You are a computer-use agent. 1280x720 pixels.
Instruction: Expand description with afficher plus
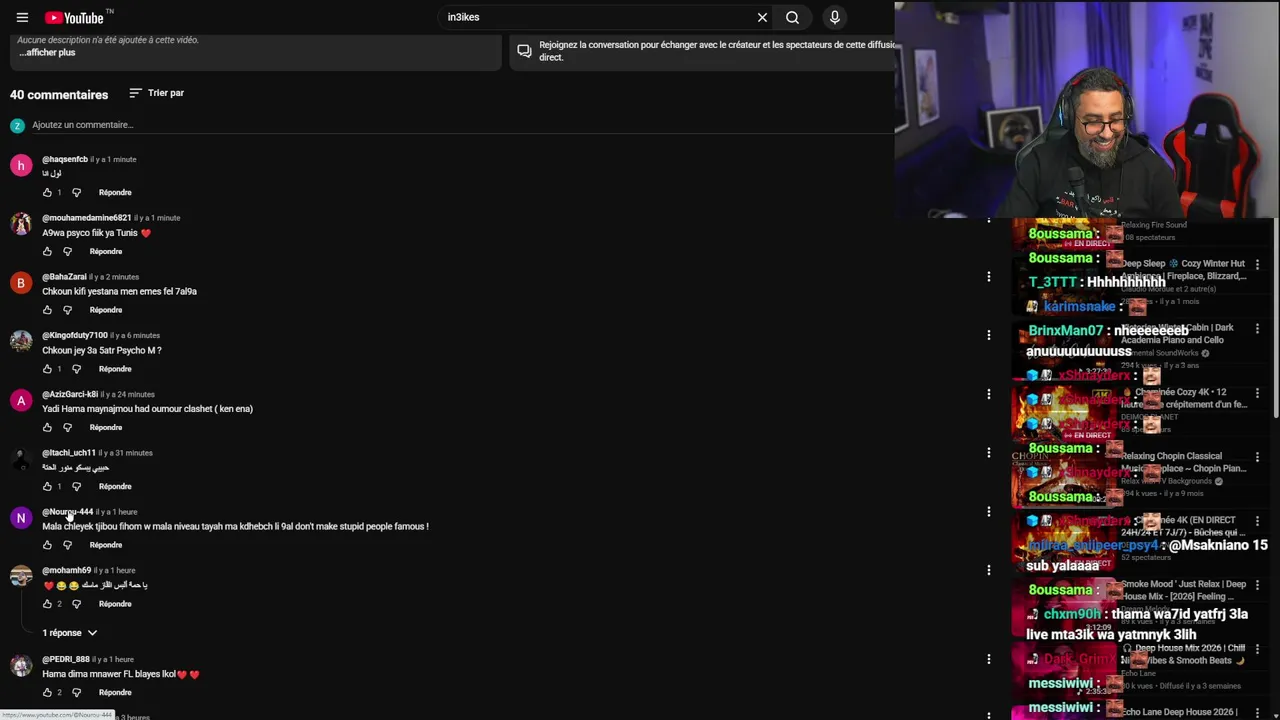46,52
